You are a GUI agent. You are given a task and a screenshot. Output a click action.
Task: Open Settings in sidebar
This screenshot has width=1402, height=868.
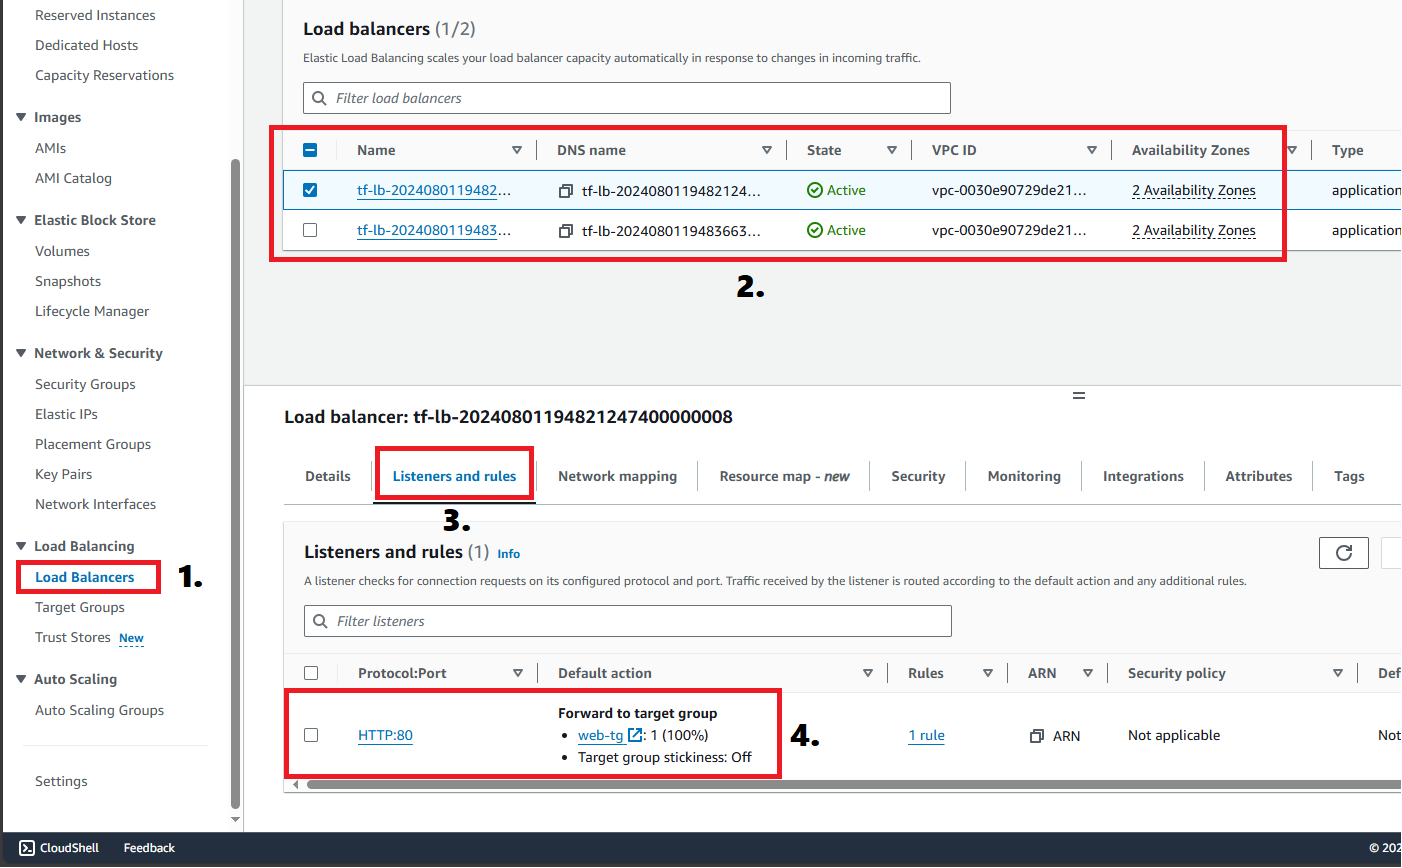tap(61, 781)
